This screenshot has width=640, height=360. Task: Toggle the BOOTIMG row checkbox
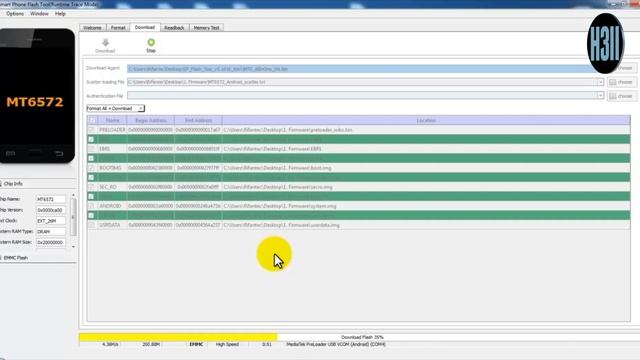[x=91, y=168]
